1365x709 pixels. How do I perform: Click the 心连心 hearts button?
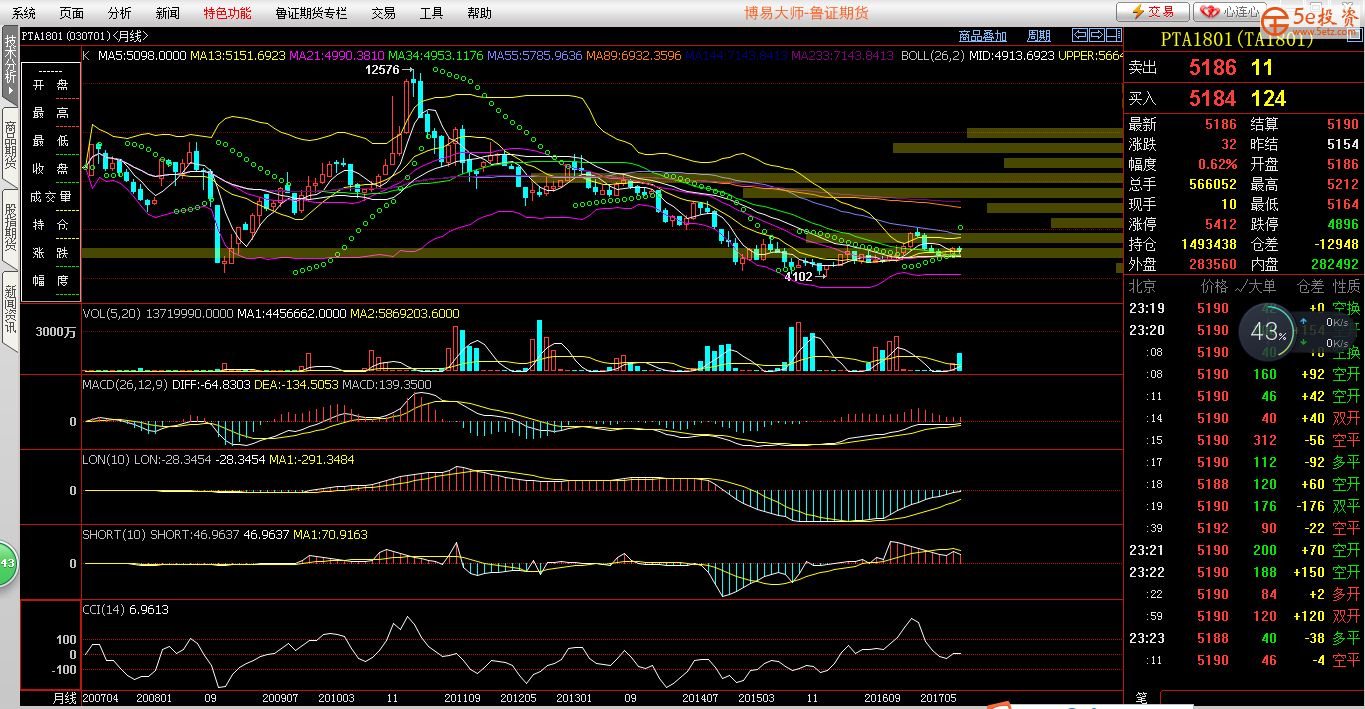(x=1230, y=12)
